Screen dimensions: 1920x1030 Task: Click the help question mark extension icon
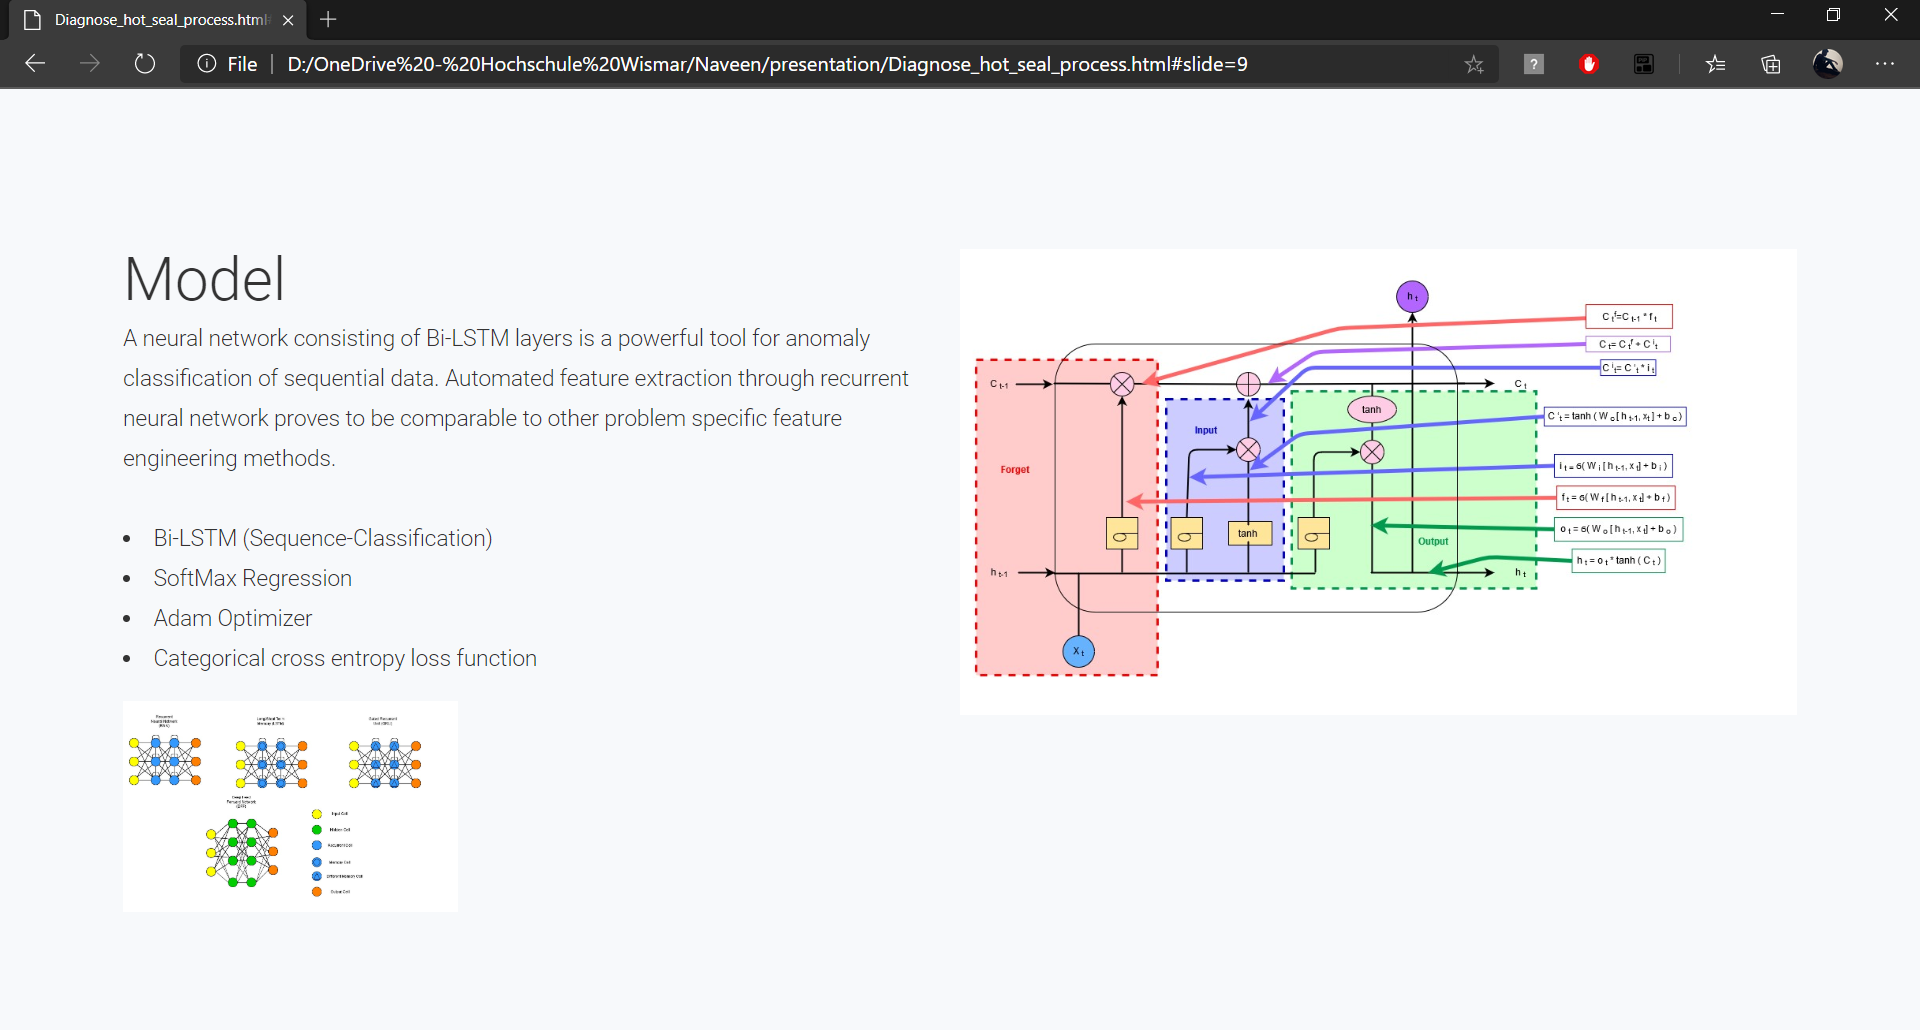coord(1533,63)
